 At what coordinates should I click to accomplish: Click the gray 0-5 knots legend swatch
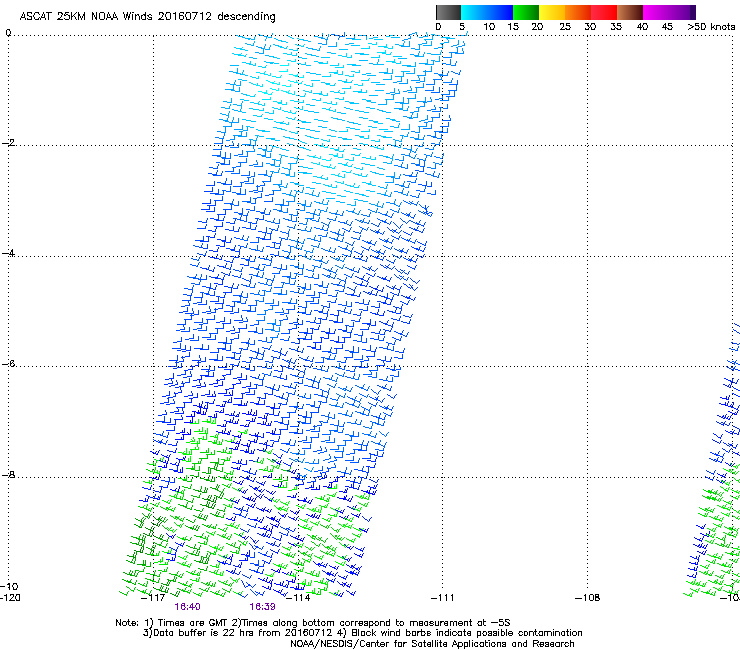[x=448, y=12]
